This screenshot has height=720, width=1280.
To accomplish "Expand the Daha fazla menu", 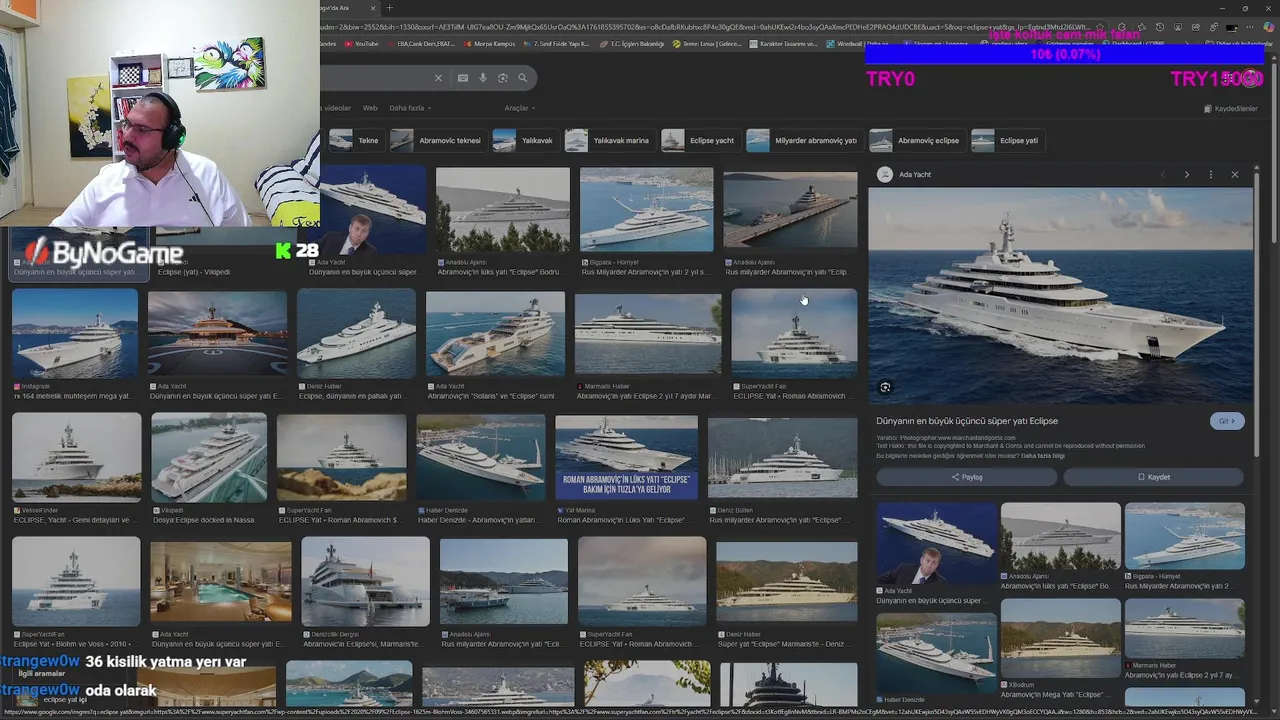I will pyautogui.click(x=410, y=108).
